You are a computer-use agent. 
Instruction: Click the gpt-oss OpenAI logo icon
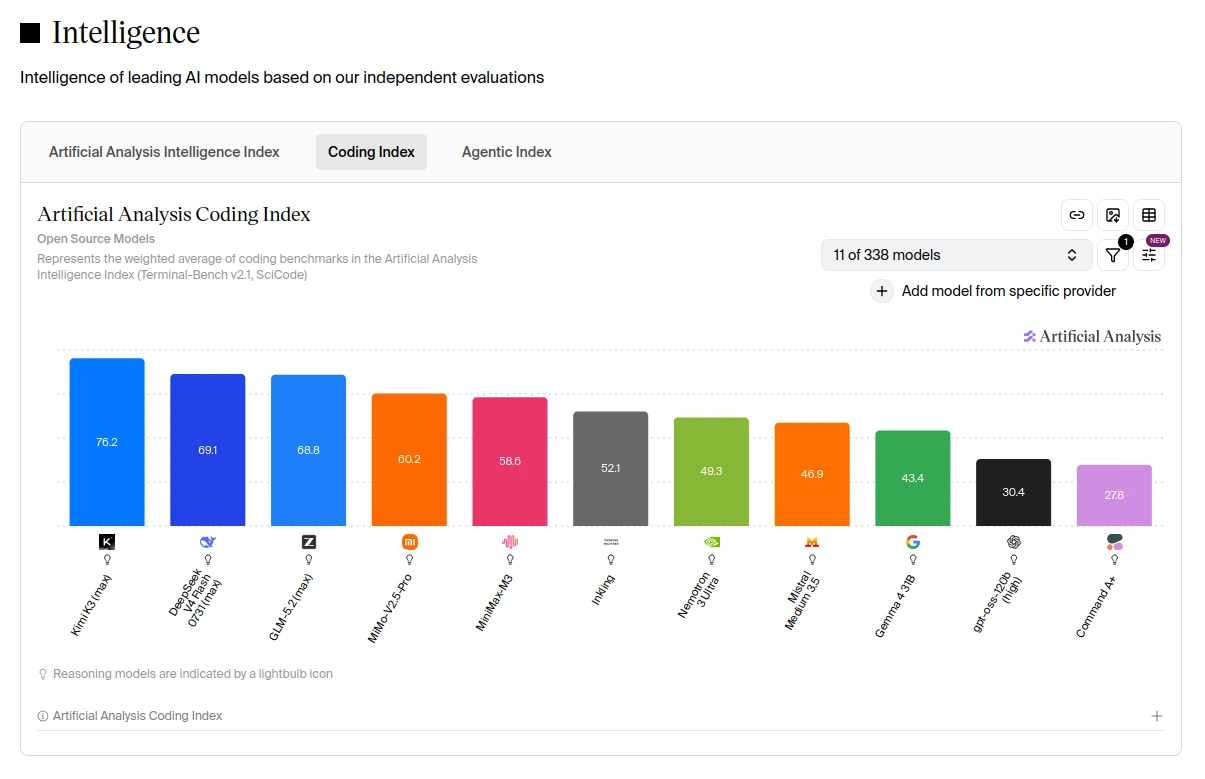tap(1014, 542)
